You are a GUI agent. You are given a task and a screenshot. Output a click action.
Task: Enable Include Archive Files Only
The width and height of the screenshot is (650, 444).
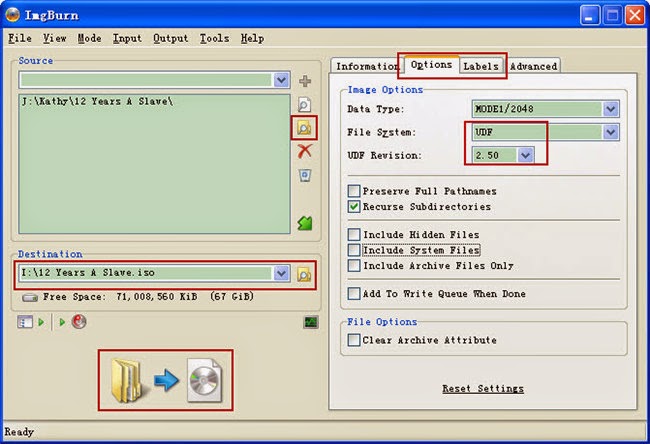[354, 265]
